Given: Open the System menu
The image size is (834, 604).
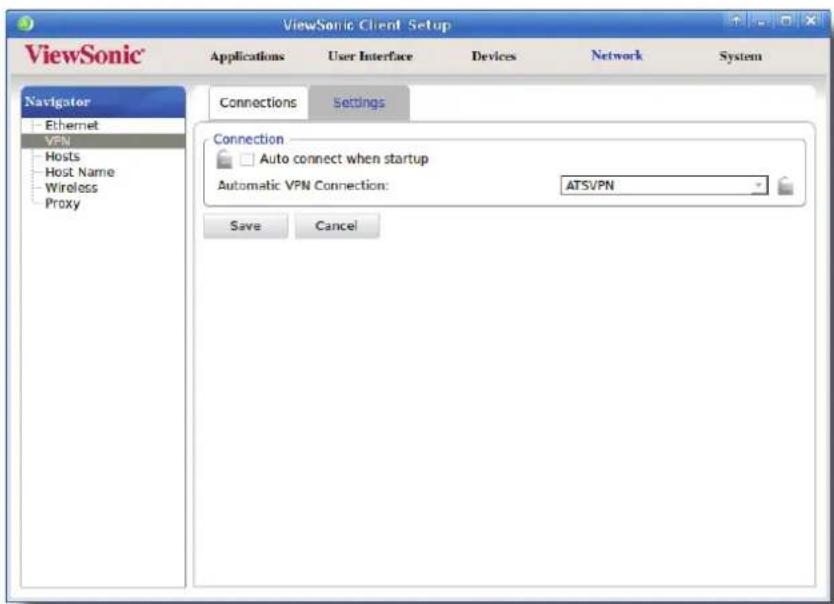Looking at the screenshot, I should click(740, 56).
